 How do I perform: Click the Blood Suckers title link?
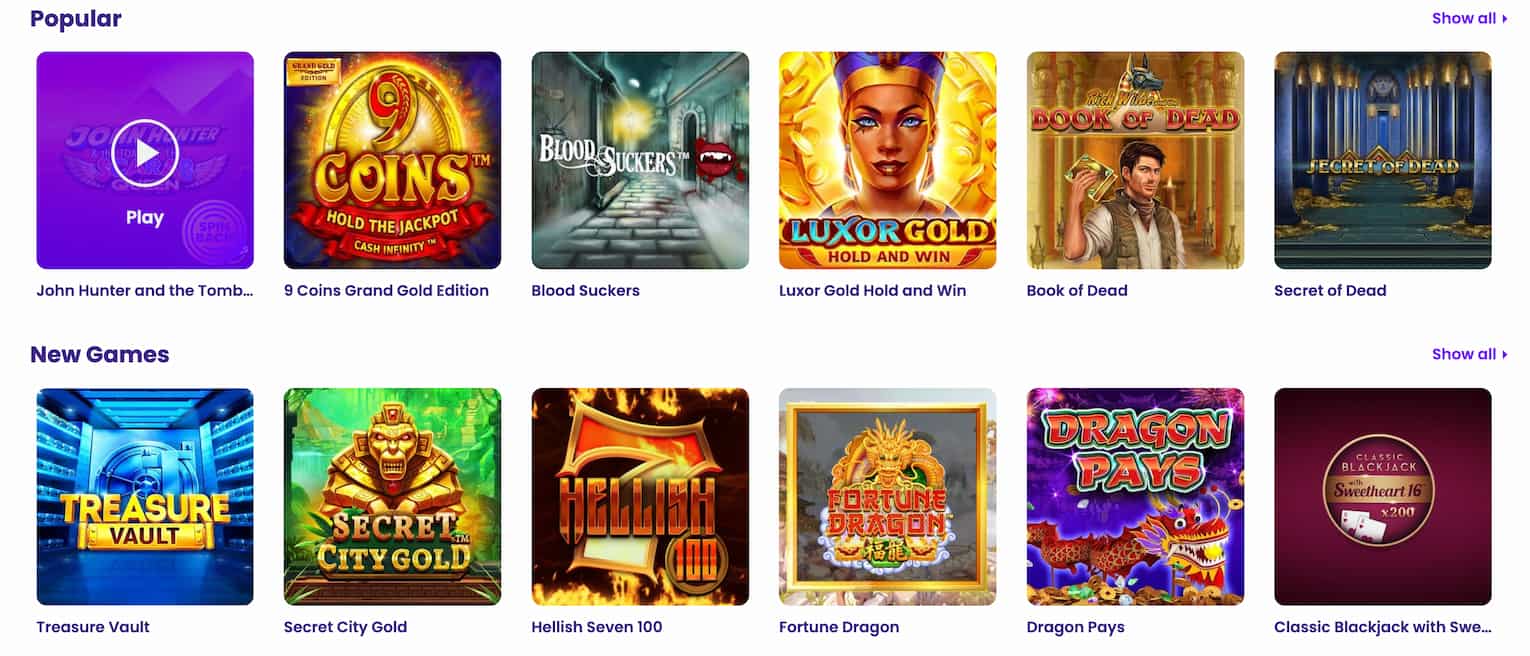coord(585,291)
